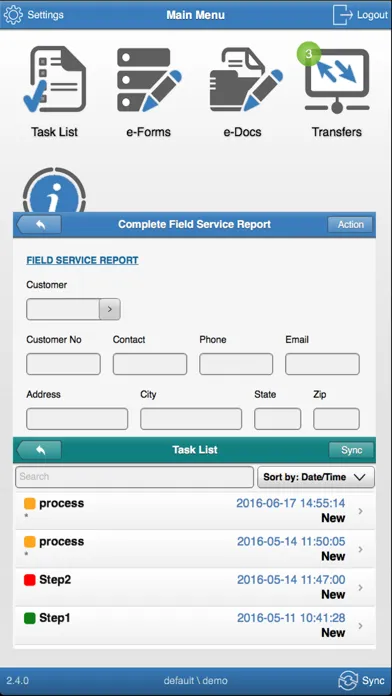
Task: Click the default \ demo status text
Action: [196, 681]
